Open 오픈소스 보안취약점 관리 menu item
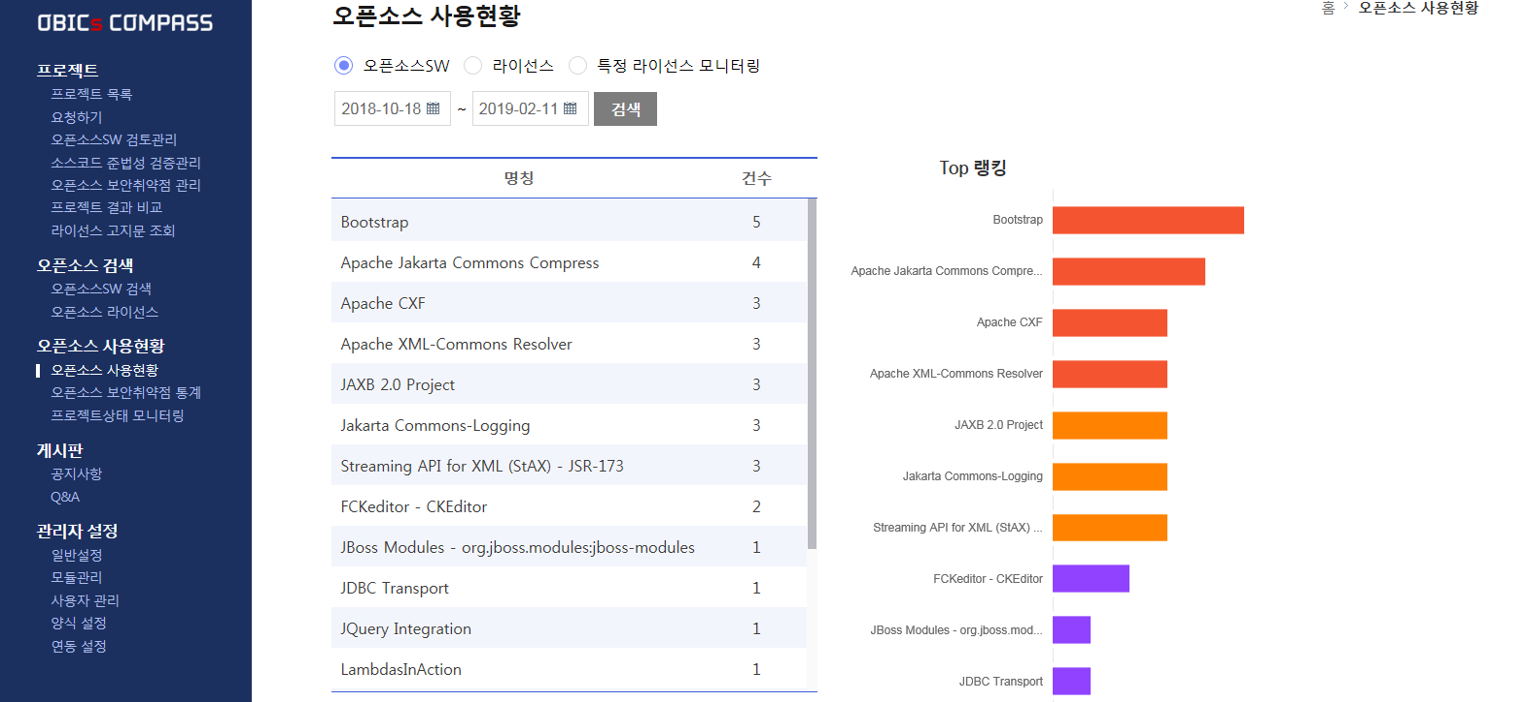The height and width of the screenshot is (702, 1528). pos(126,185)
